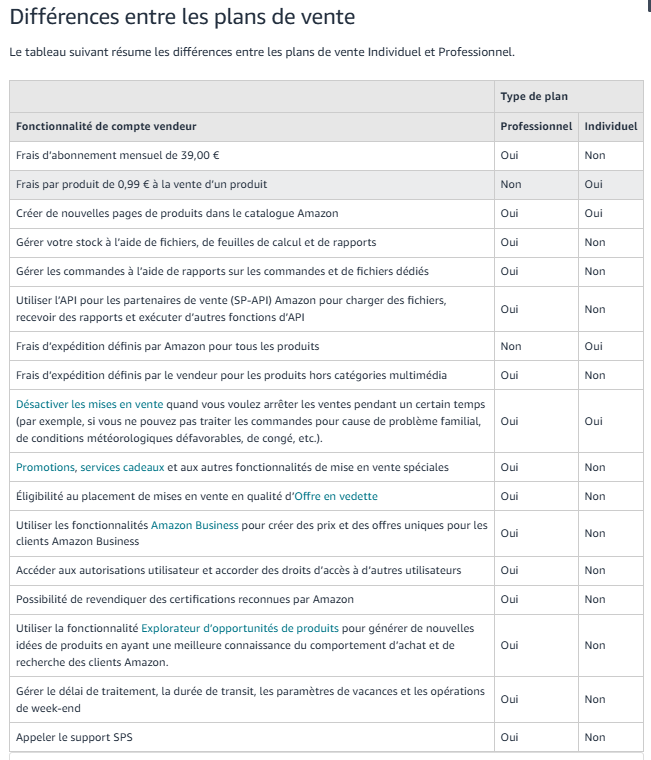651x760 pixels.
Task: Click Non under Professionnel for Frais d'expédition Amazon
Action: click(511, 347)
